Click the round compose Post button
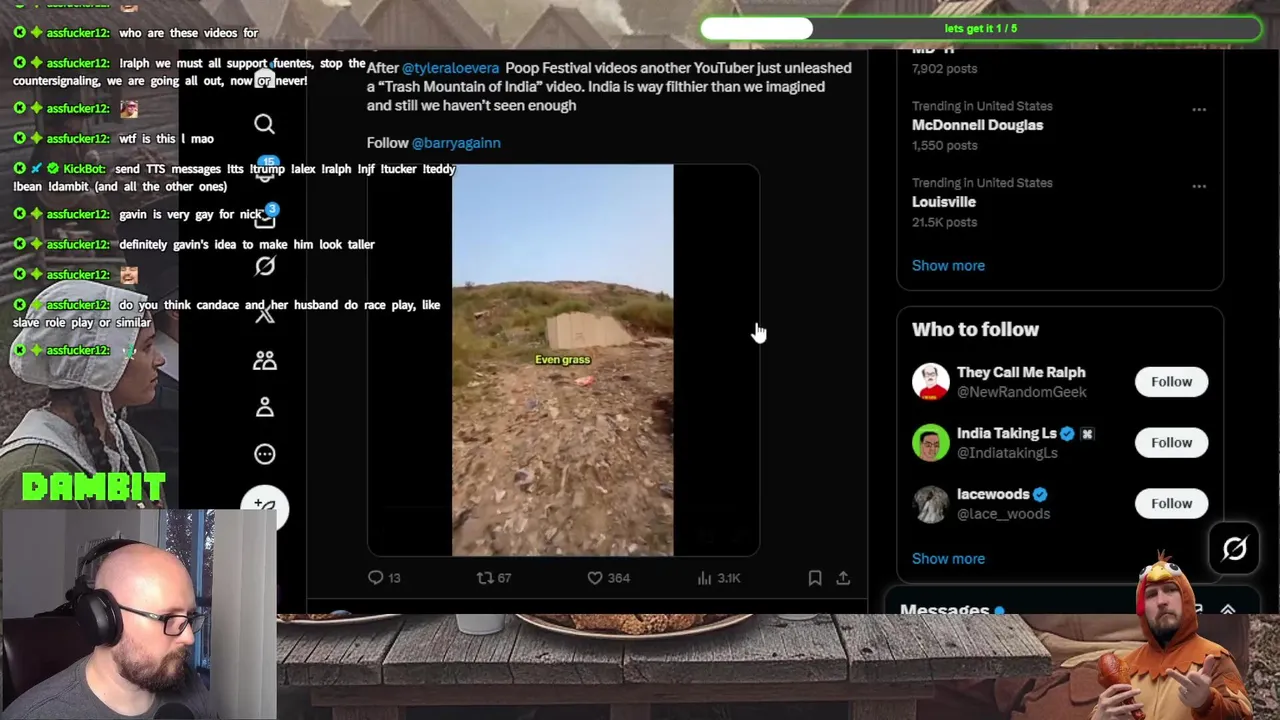 [x=264, y=507]
